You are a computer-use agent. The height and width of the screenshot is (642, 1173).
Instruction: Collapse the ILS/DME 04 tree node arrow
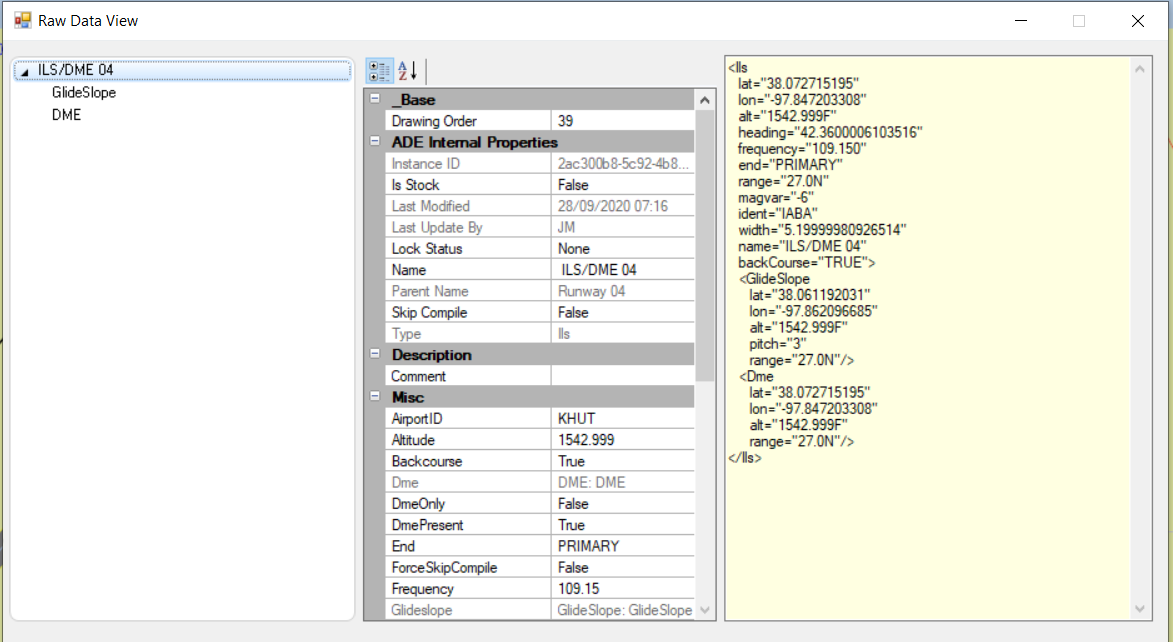point(24,71)
